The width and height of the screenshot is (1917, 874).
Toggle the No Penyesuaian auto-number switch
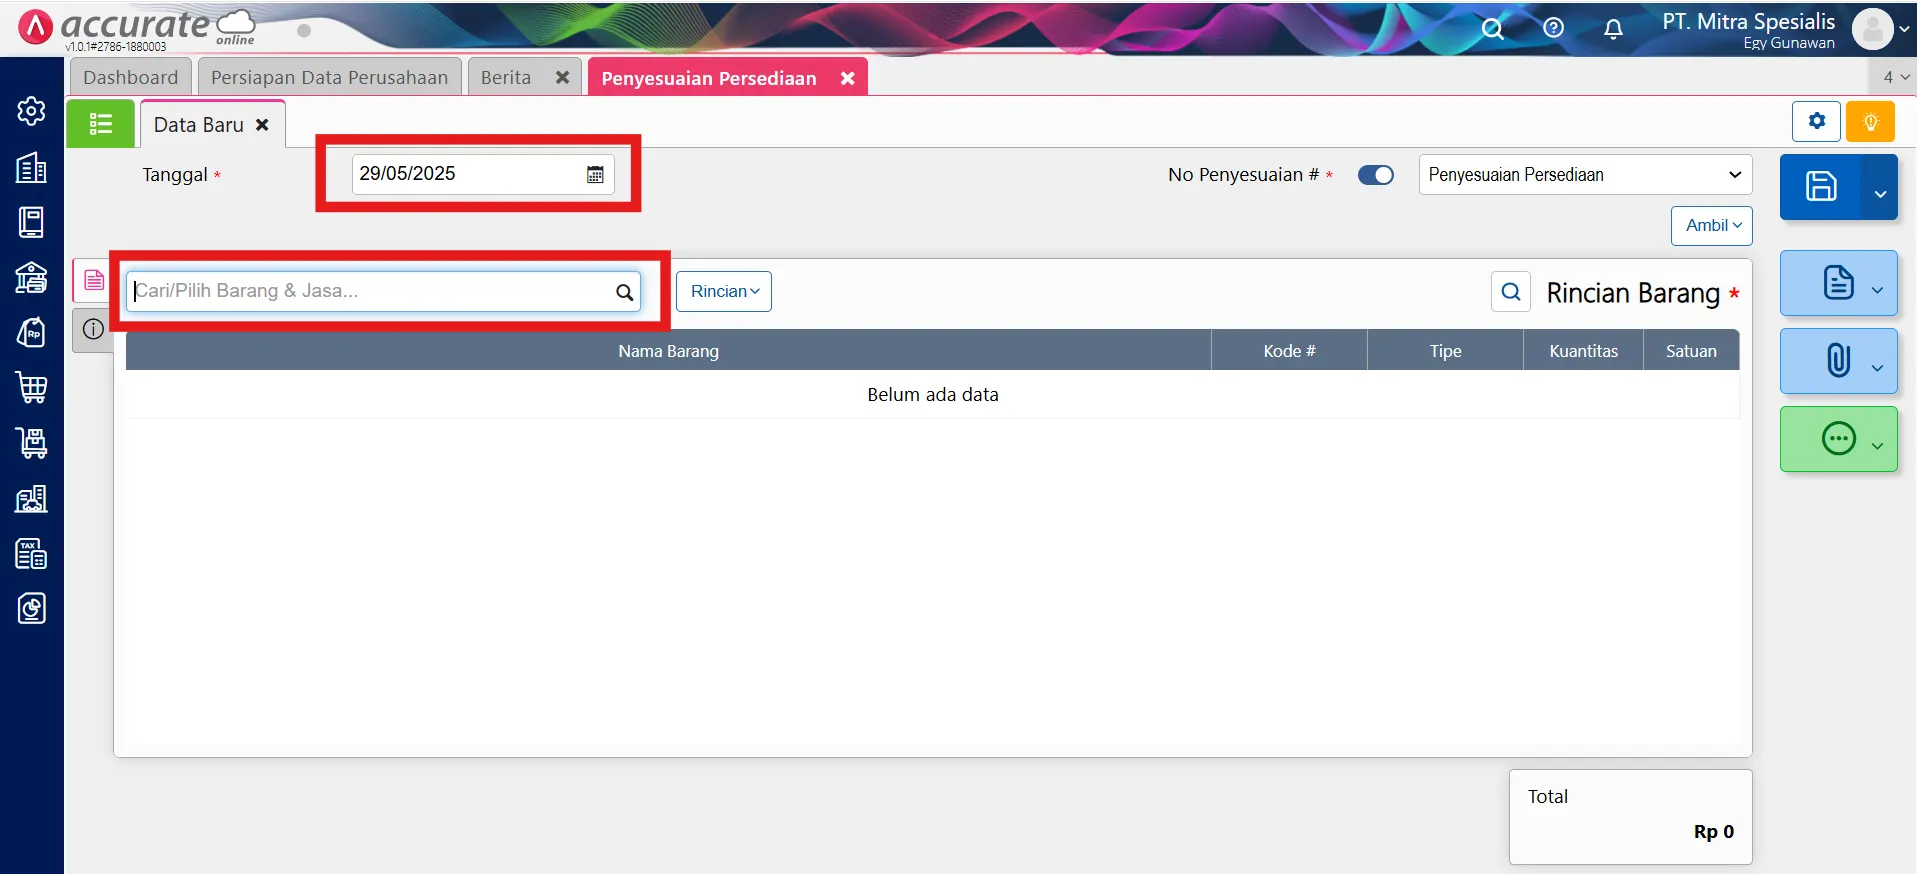click(x=1375, y=175)
